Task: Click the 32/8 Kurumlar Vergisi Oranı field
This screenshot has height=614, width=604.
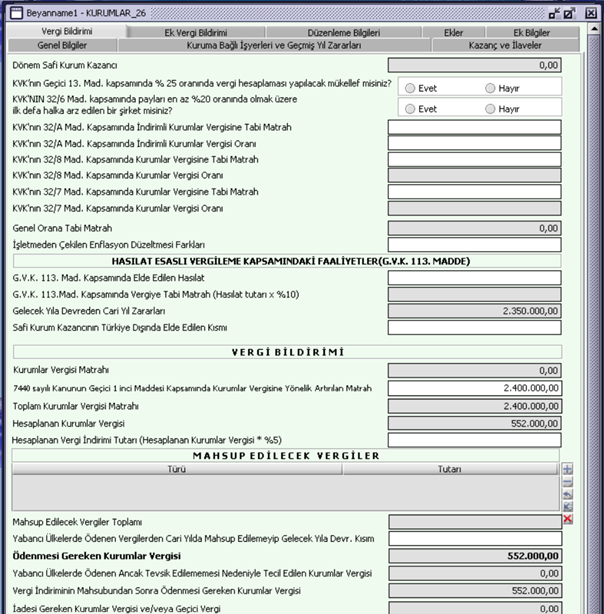Action: tap(474, 175)
